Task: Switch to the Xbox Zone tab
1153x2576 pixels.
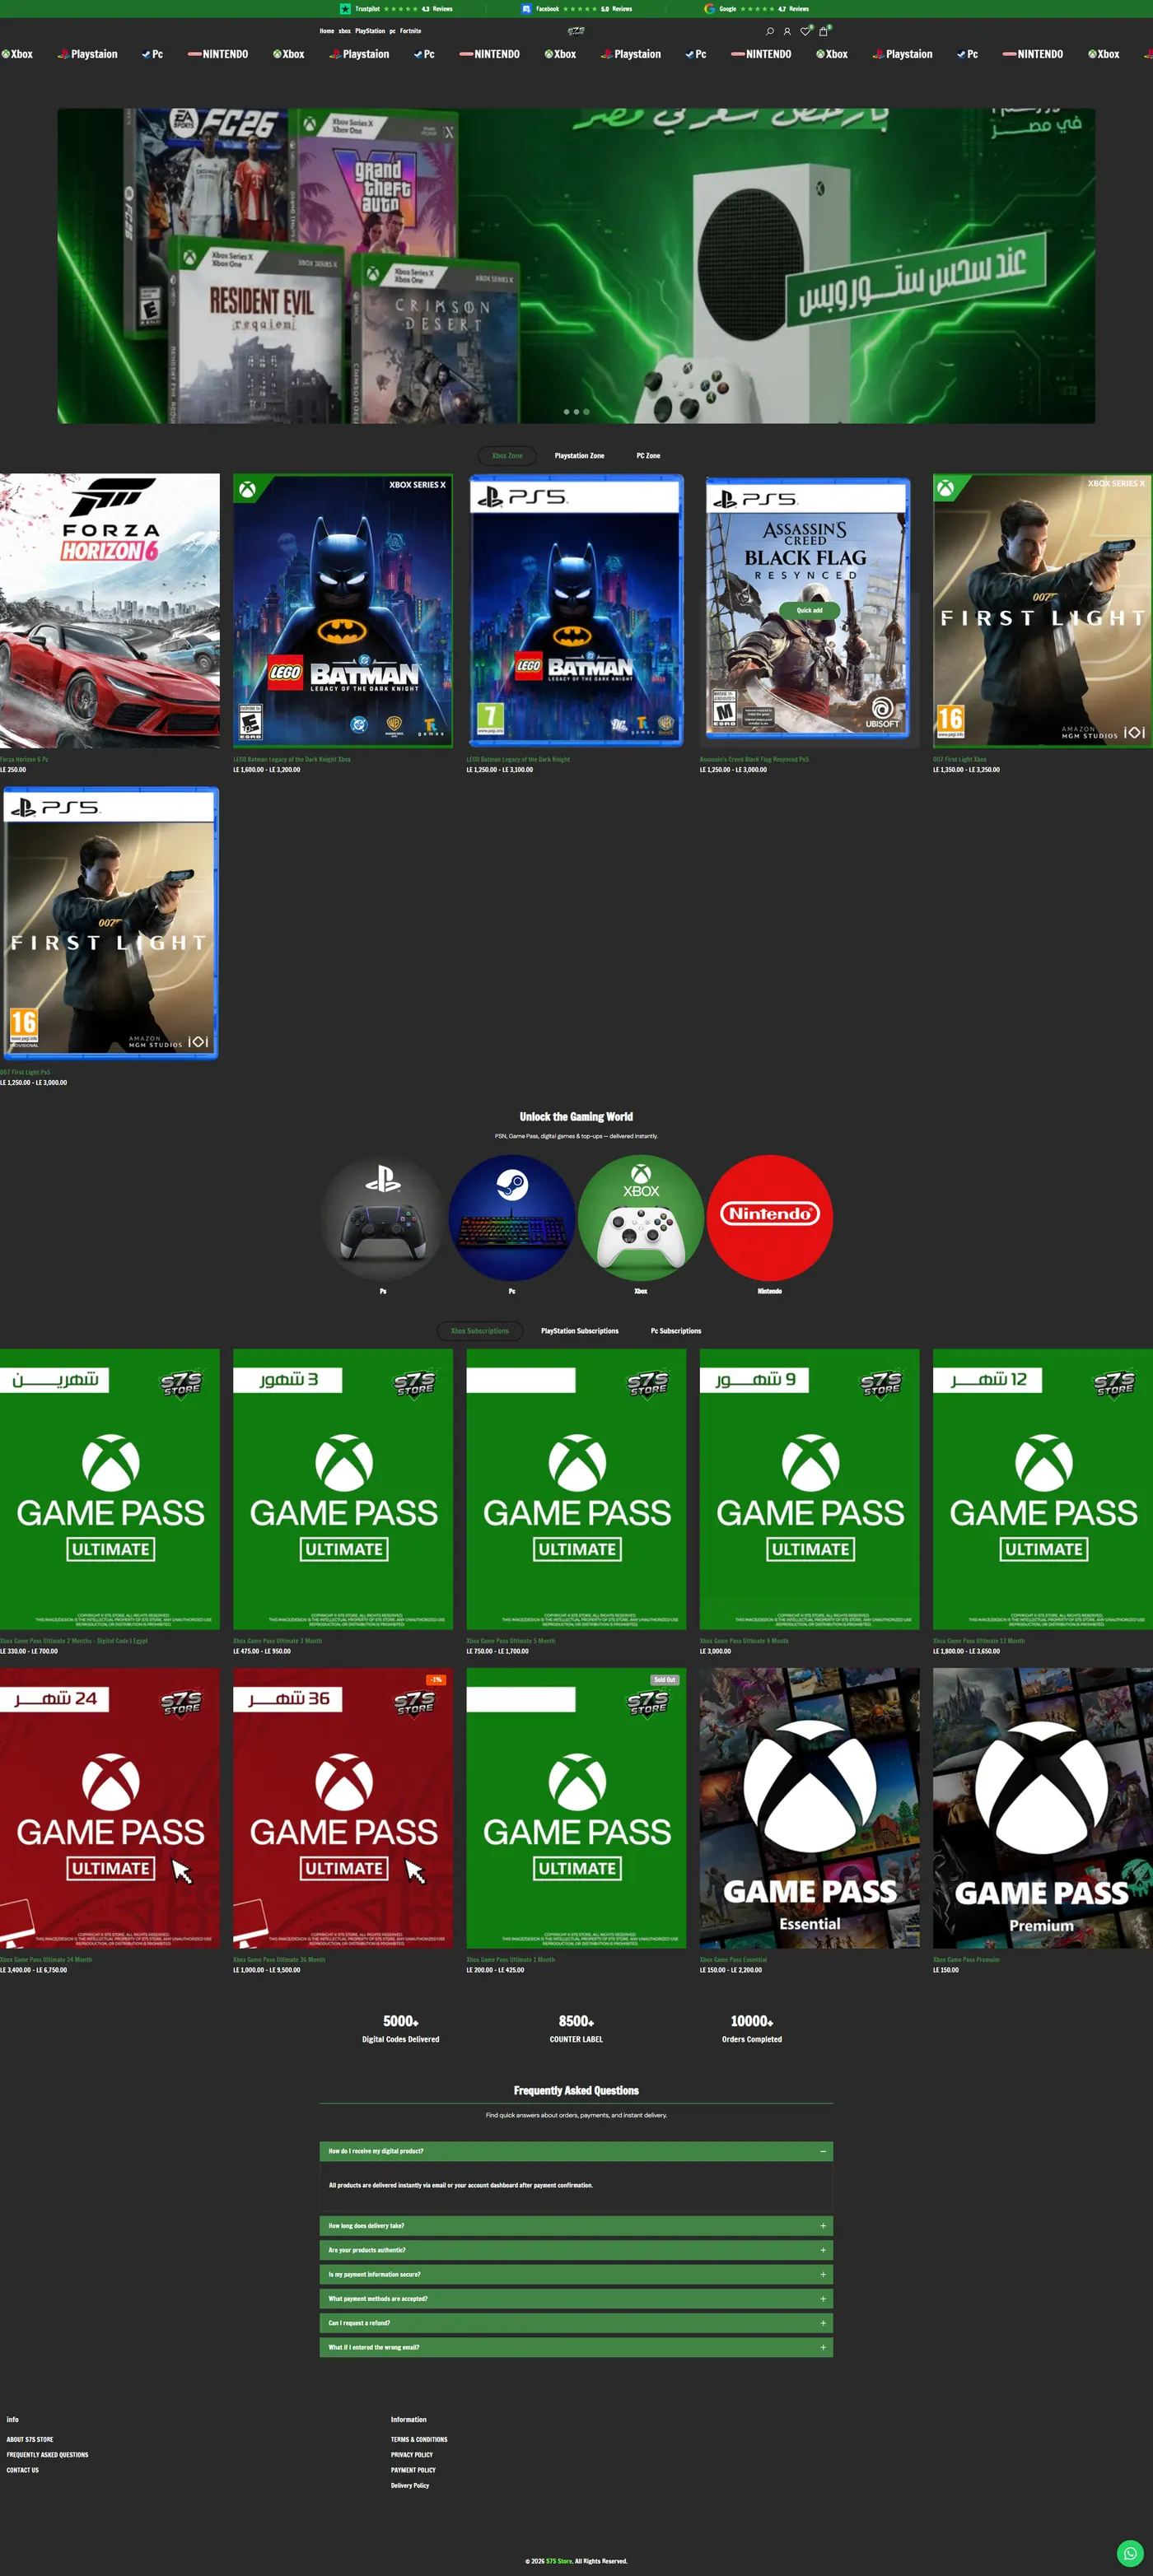Action: click(x=507, y=456)
